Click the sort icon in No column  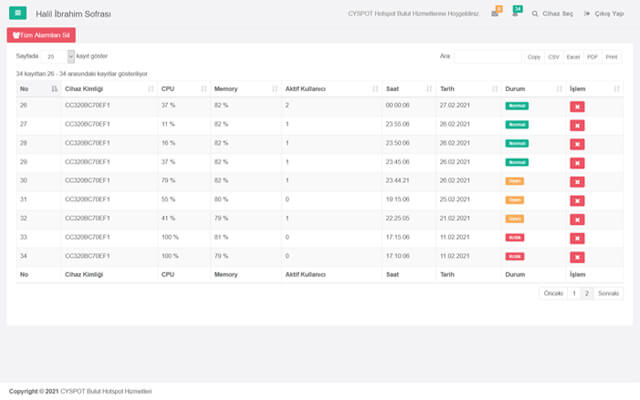point(54,89)
